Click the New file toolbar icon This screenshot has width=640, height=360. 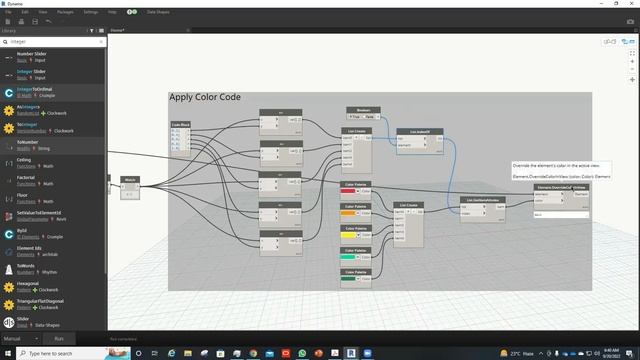8,22
